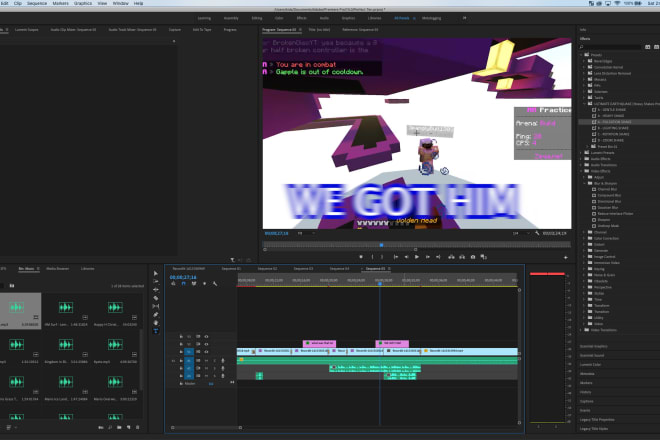Enable voice-over record on first audio track
The width and height of the screenshot is (660, 440).
223,361
